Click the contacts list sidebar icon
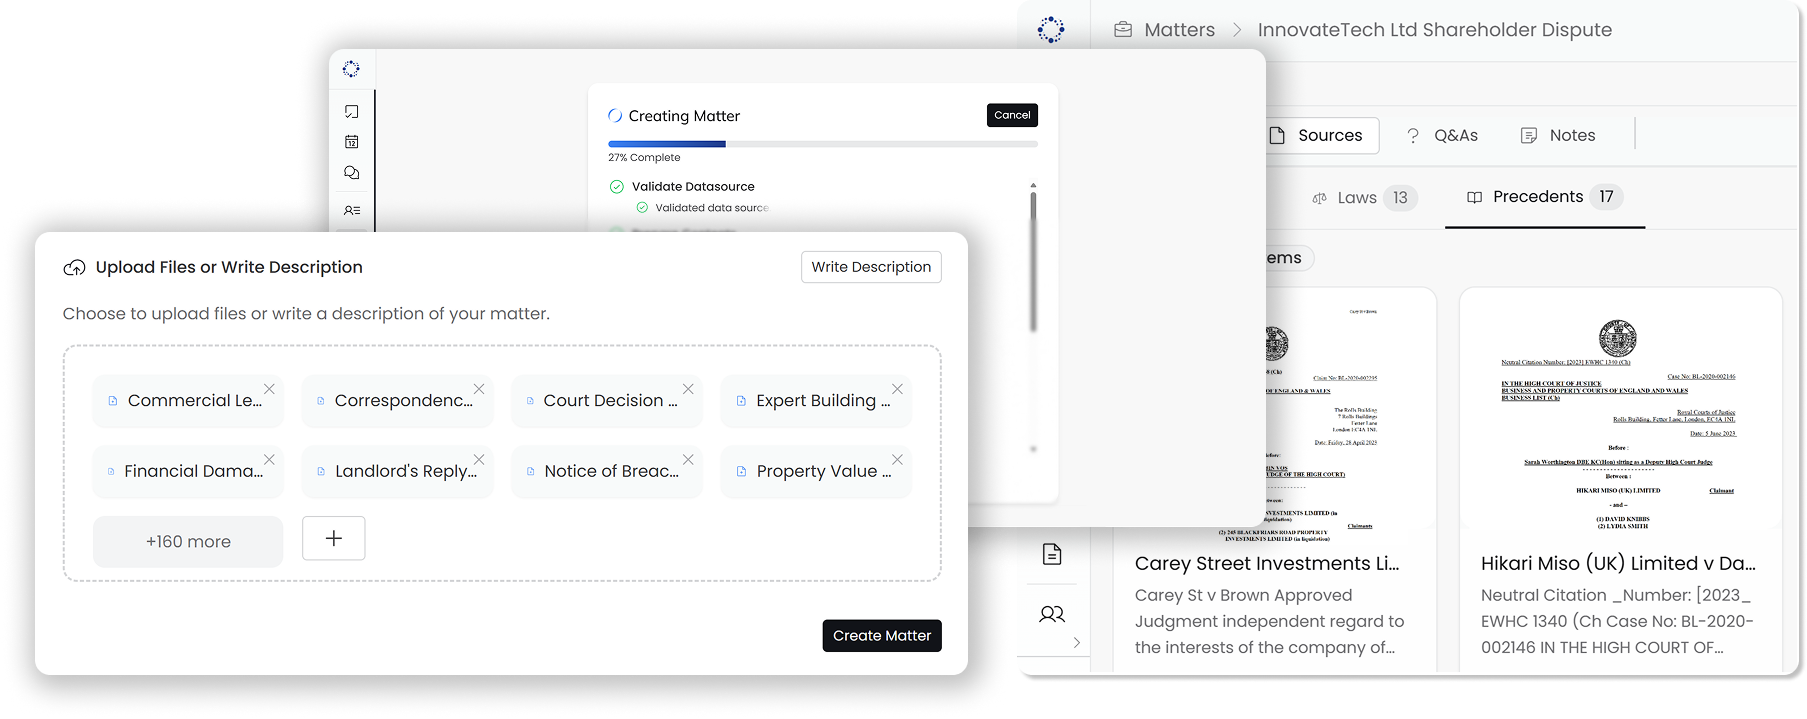The height and width of the screenshot is (719, 1807). point(351,211)
